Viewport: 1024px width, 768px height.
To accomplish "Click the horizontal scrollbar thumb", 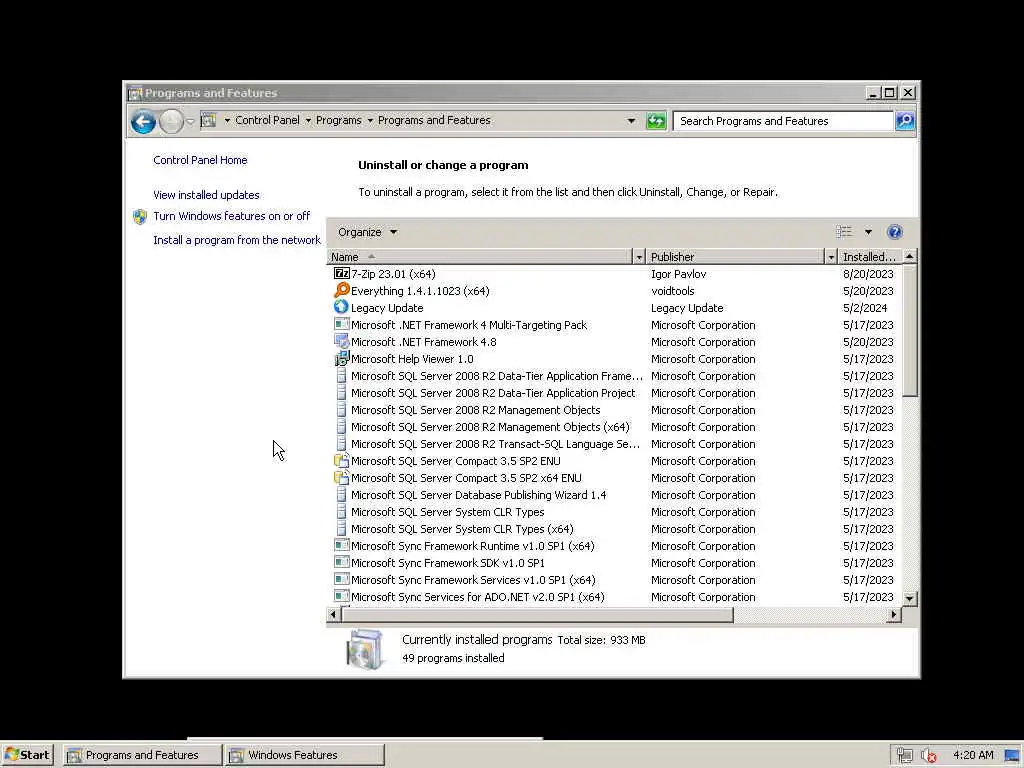I will pos(537,615).
